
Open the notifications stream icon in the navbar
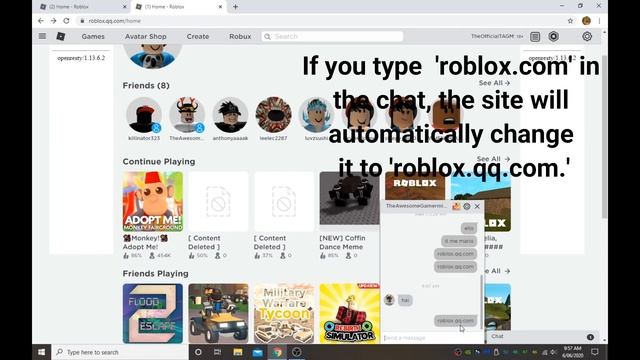tap(535, 37)
